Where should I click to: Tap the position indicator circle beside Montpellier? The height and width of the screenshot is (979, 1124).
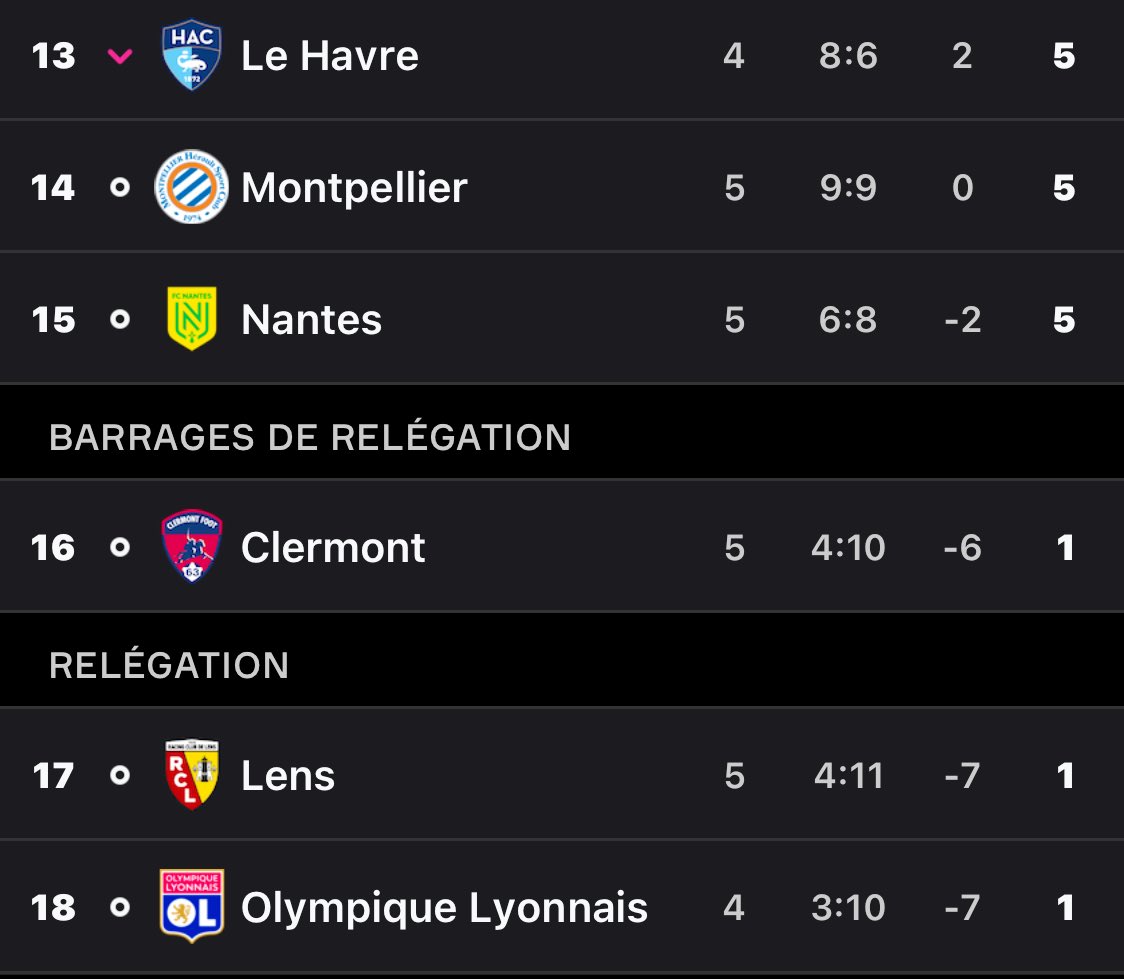pos(120,188)
